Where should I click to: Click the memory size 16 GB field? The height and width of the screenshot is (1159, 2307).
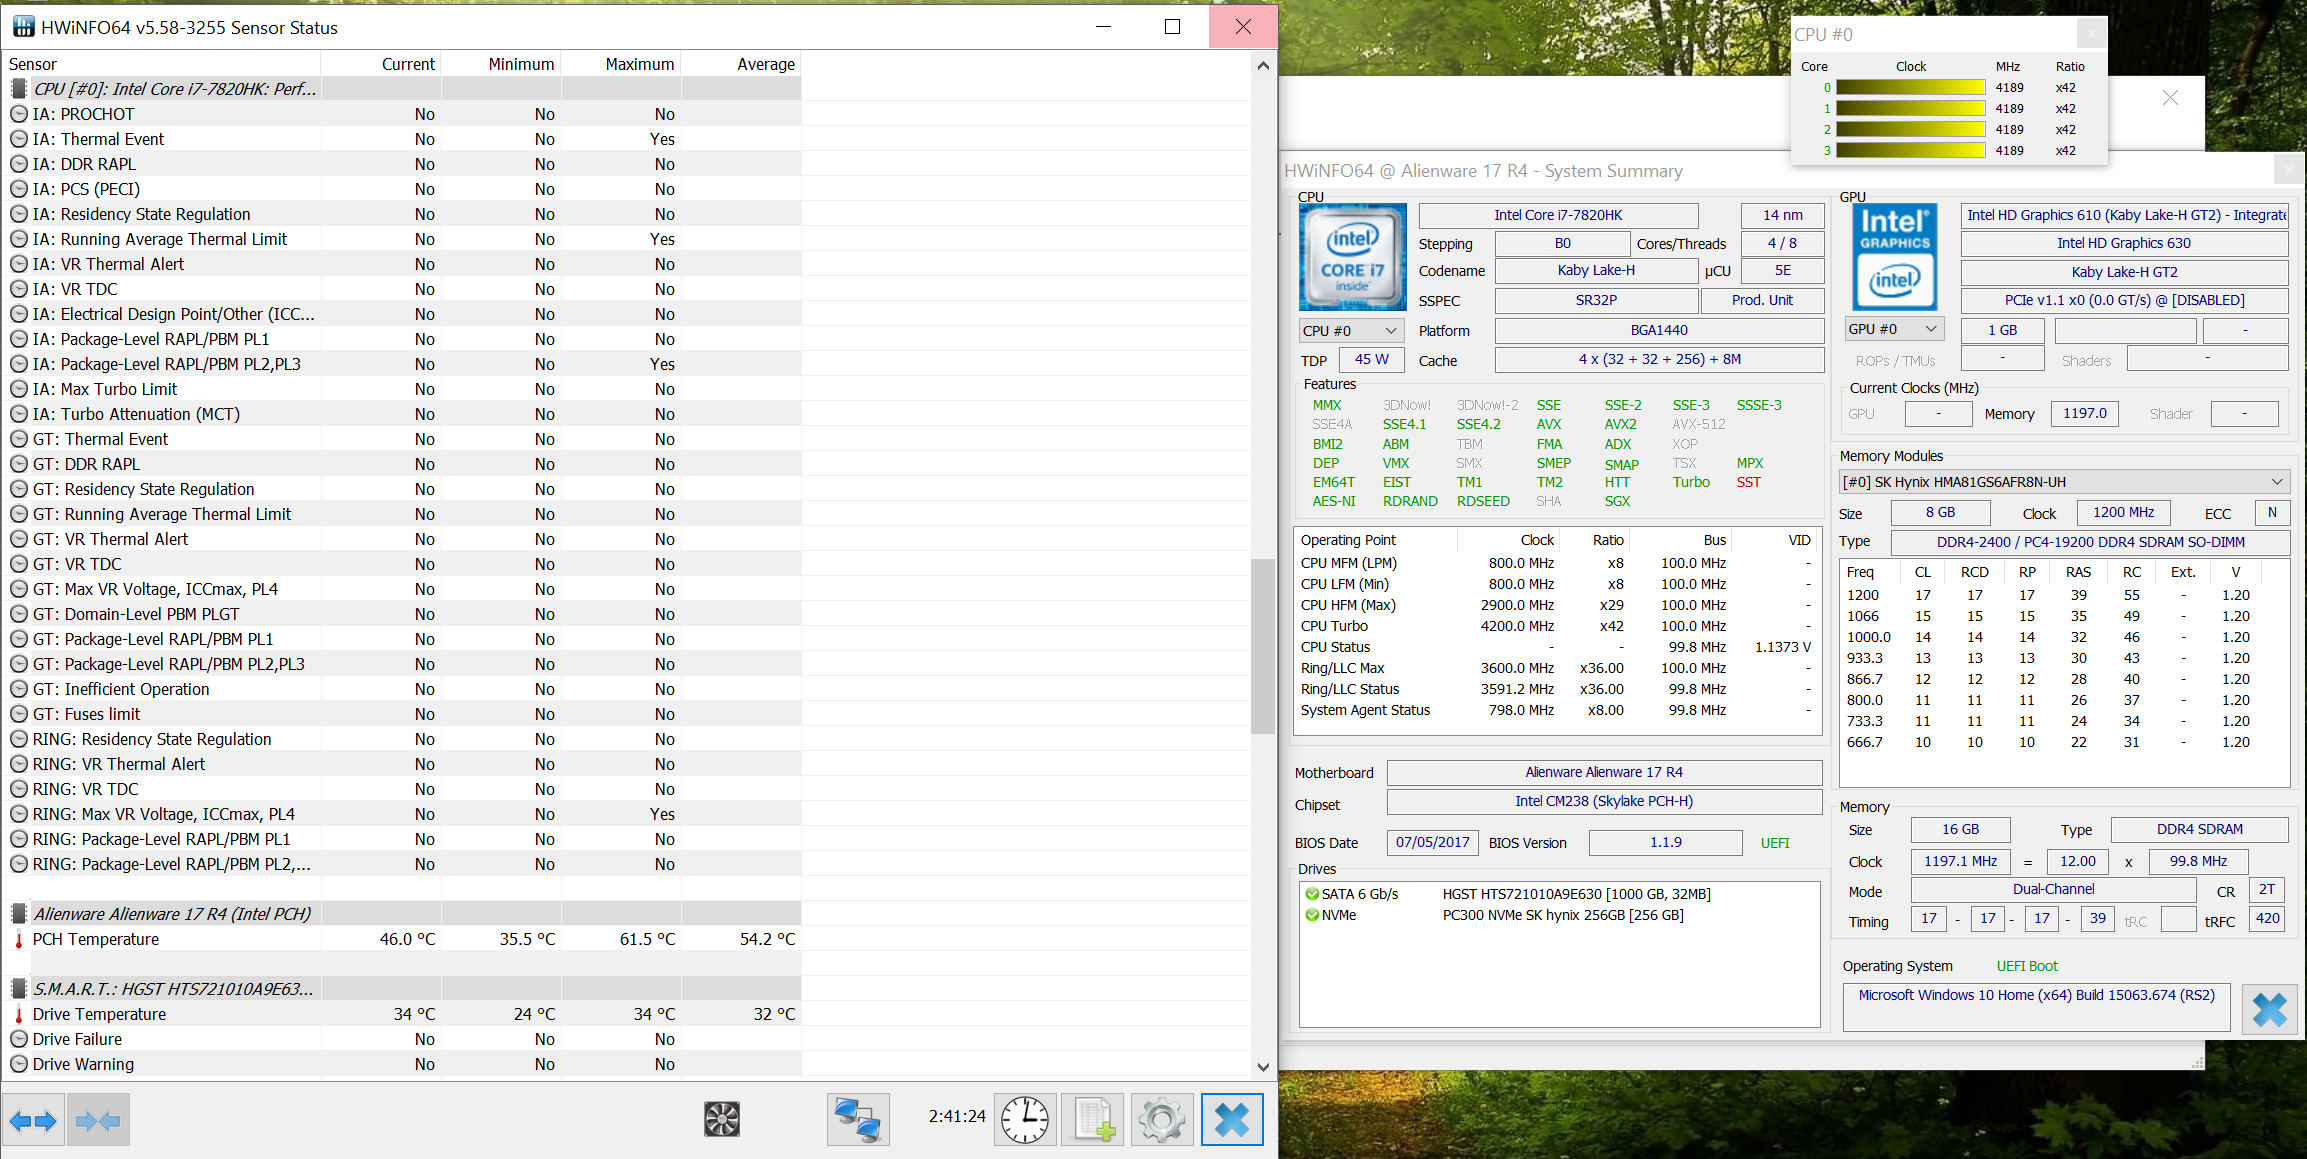1960,829
